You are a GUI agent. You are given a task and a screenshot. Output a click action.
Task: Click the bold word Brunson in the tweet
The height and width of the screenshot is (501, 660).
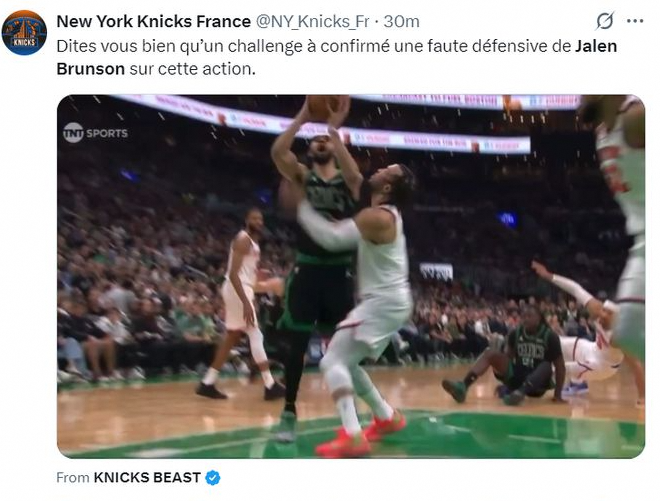click(x=90, y=69)
